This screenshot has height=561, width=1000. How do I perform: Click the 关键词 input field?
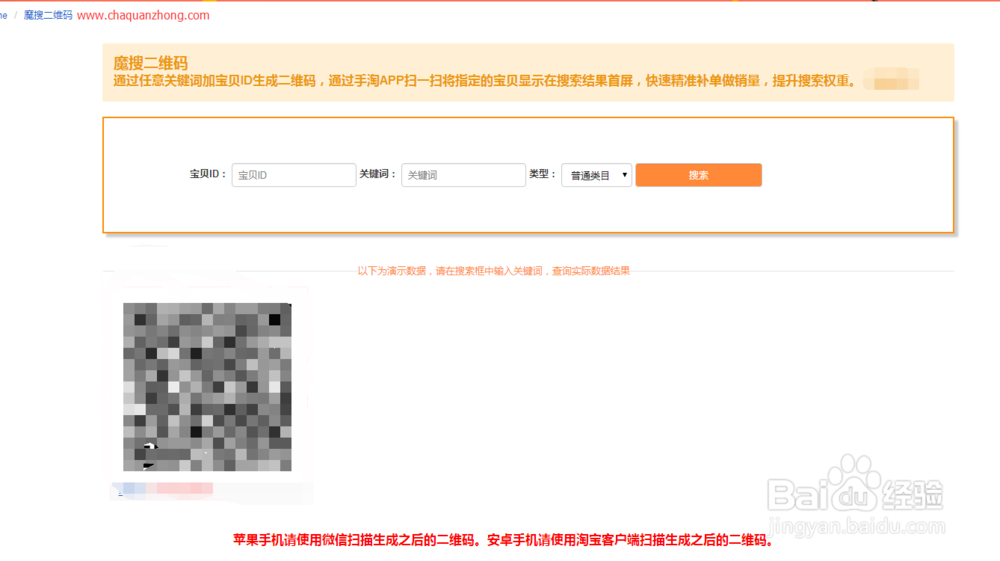pyautogui.click(x=463, y=175)
